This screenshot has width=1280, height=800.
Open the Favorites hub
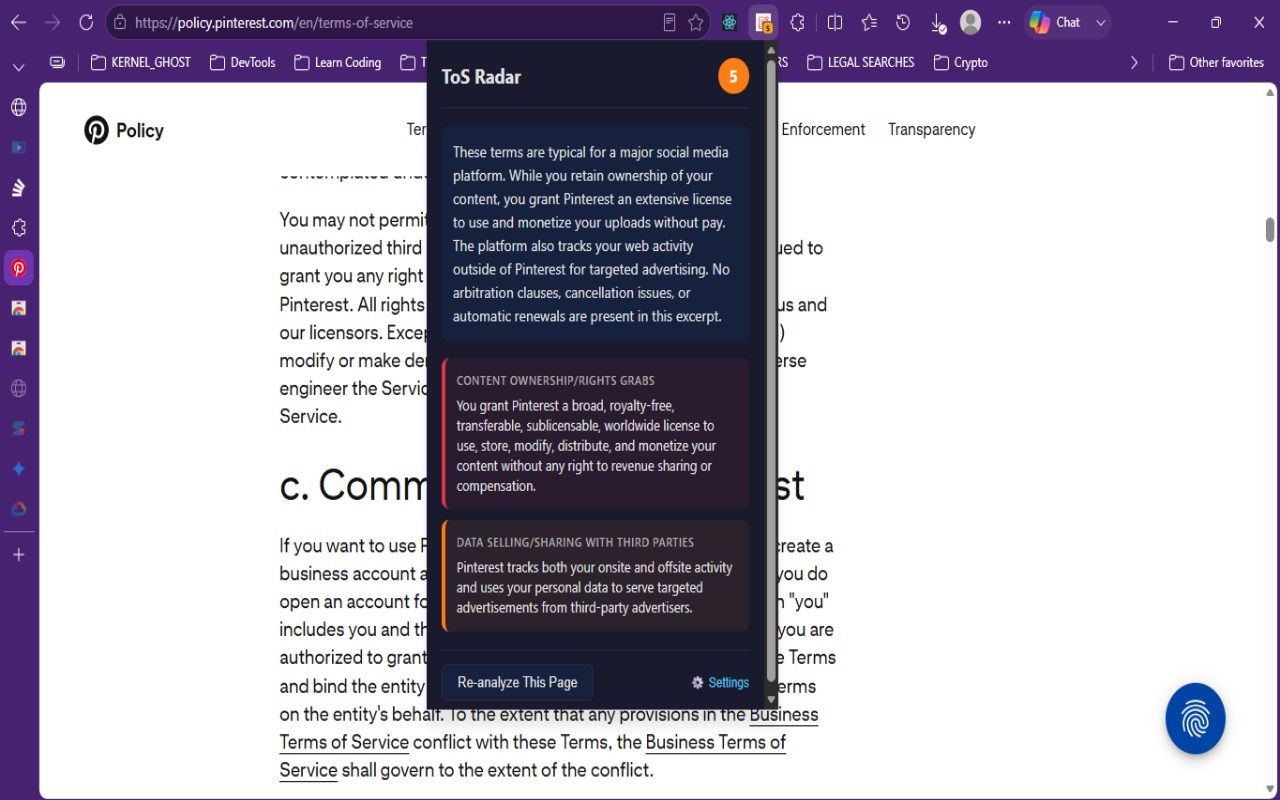869,22
